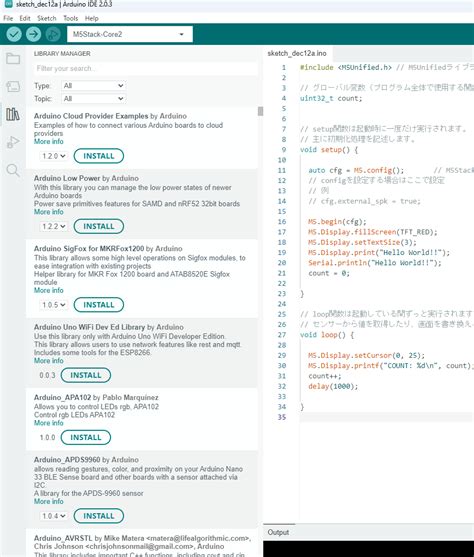This screenshot has width=474, height=557.
Task: Open the Boards Manager sidebar icon
Action: pyautogui.click(x=13, y=86)
